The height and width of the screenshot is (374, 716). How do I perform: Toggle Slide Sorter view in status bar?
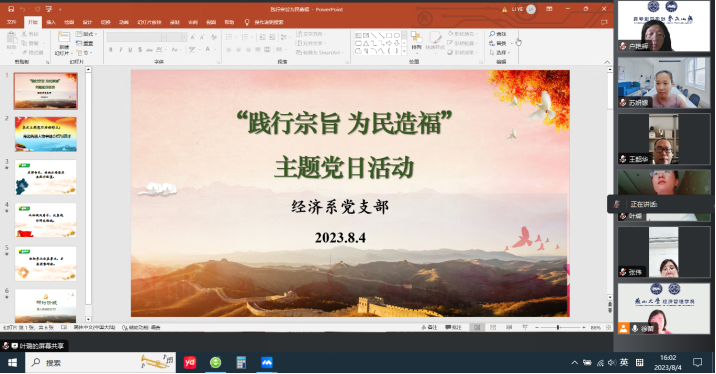coord(493,327)
